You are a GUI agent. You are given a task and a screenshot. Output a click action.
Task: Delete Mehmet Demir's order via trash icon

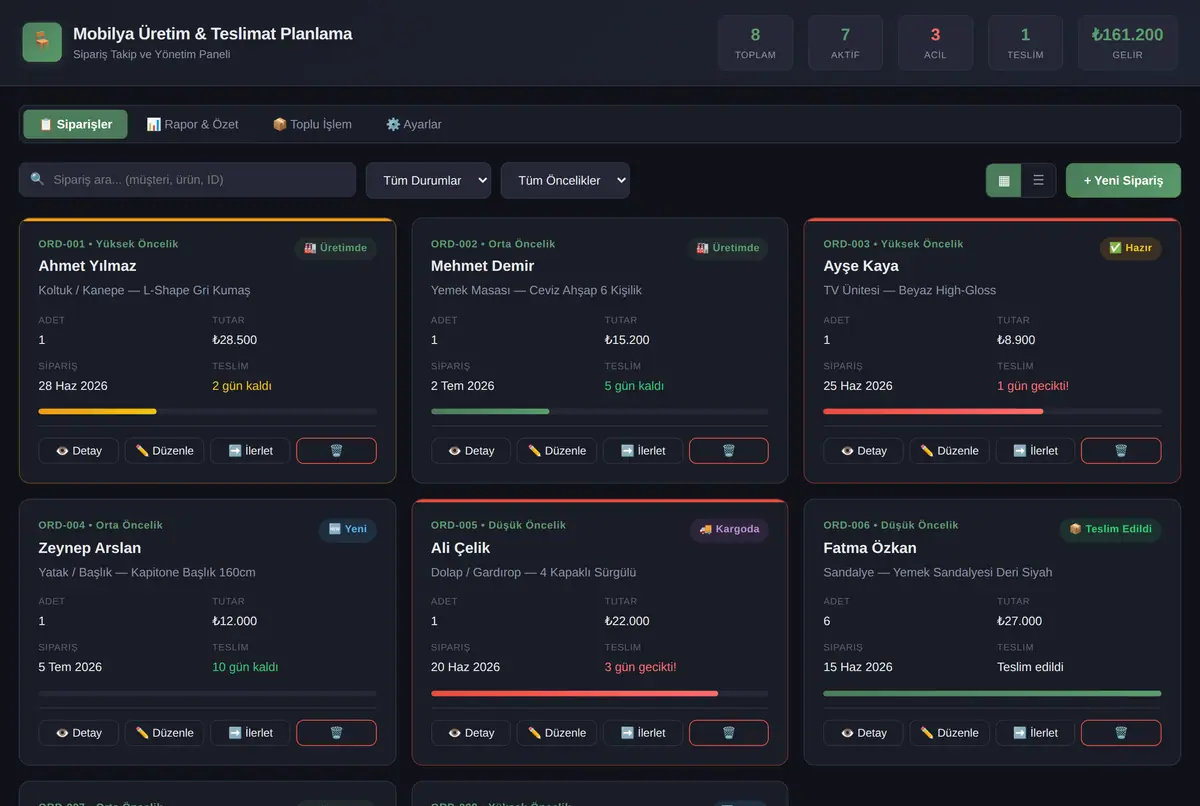[729, 451]
